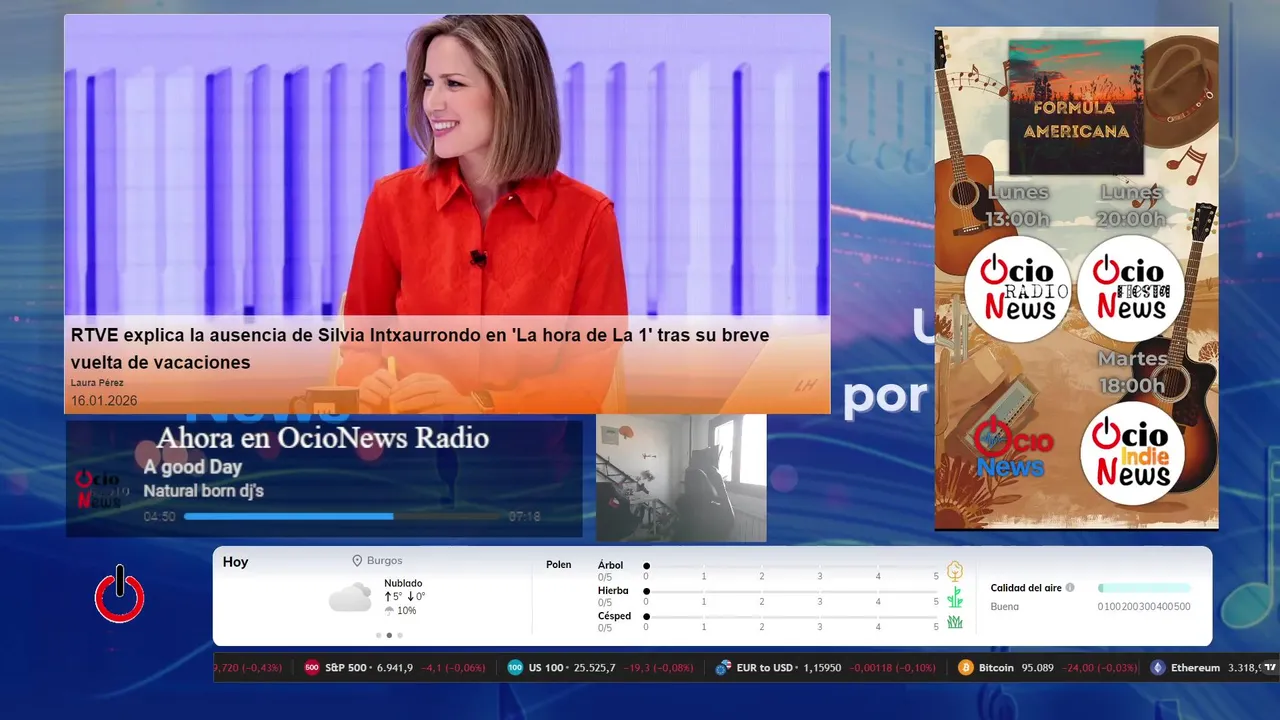Click the article date 16.01.2026

point(104,401)
